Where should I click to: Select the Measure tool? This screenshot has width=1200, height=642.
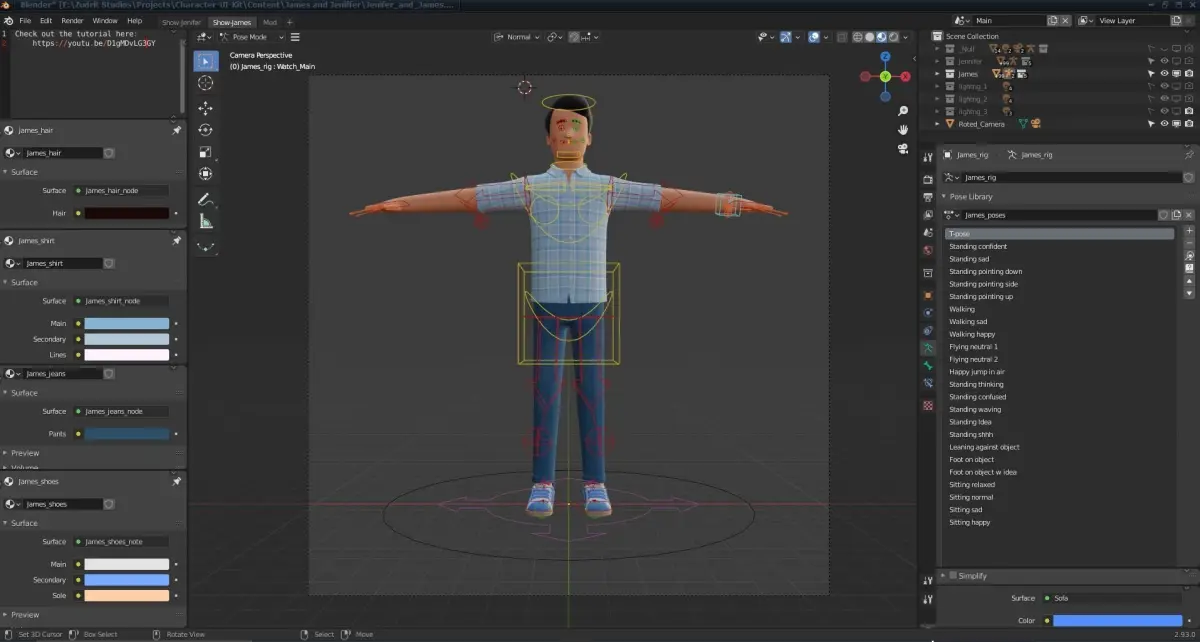point(205,221)
